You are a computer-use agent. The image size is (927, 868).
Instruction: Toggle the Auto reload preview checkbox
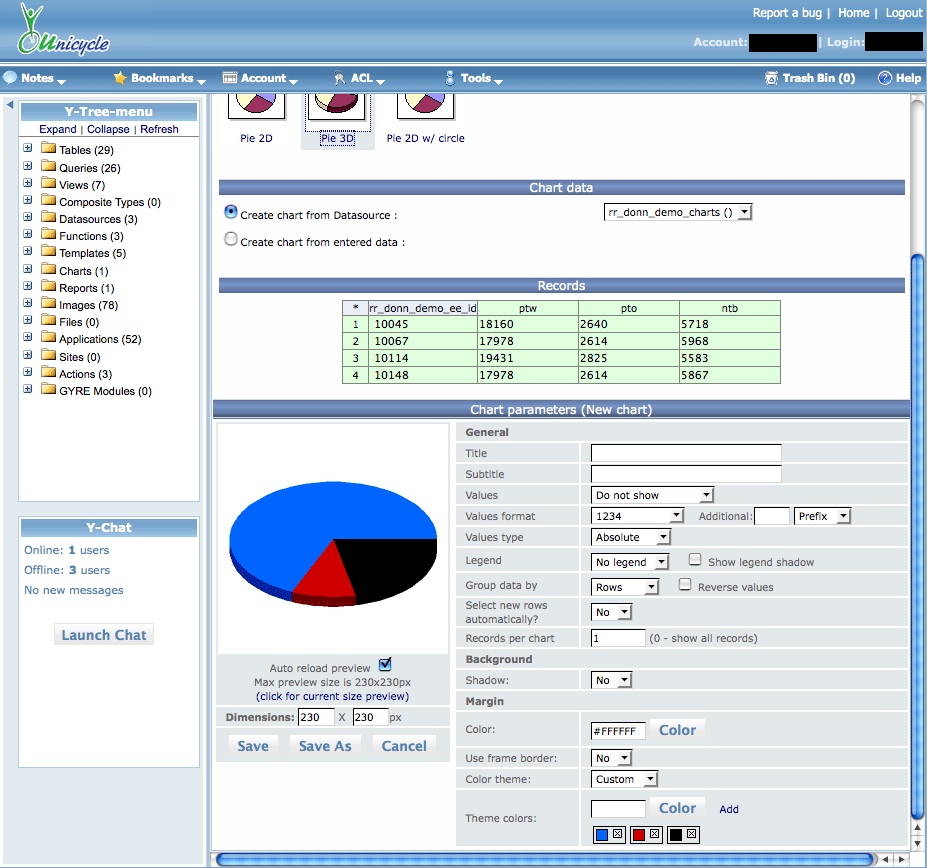(385, 665)
